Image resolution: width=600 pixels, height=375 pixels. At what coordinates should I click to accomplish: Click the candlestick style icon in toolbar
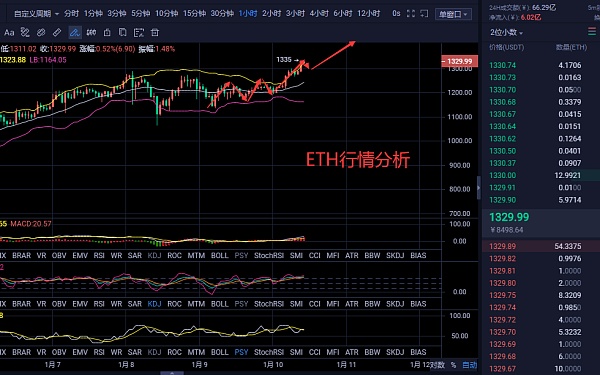pyautogui.click(x=91, y=33)
